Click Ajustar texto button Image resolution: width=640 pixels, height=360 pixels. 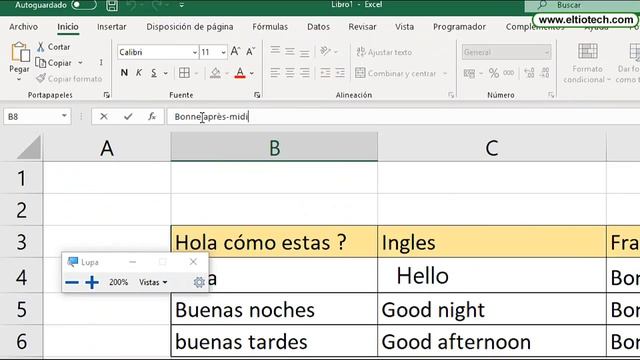pos(384,52)
